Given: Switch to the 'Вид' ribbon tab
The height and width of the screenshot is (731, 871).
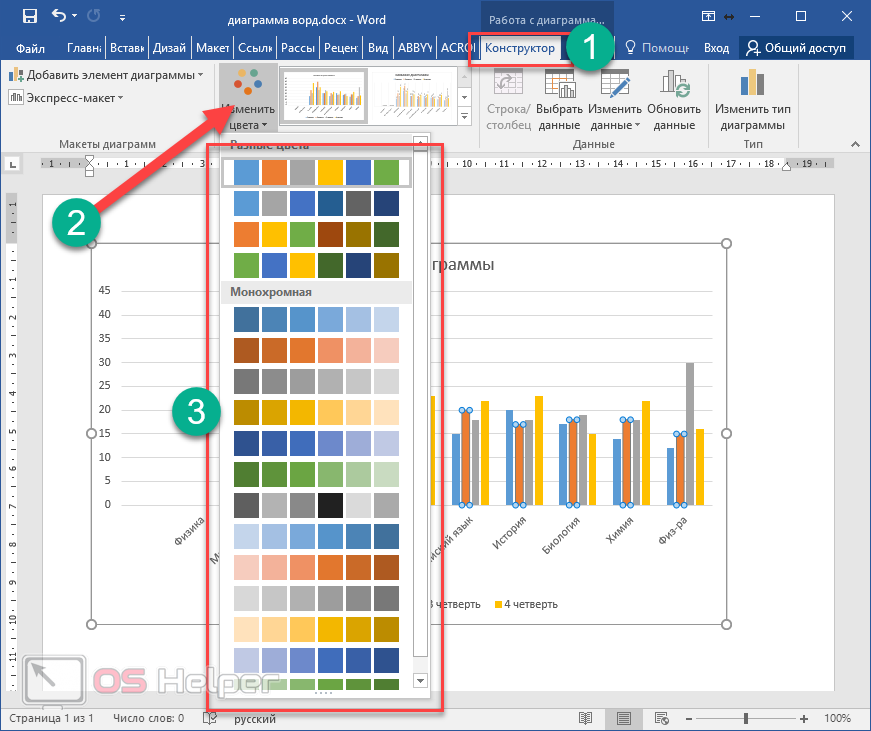Looking at the screenshot, I should pyautogui.click(x=378, y=48).
